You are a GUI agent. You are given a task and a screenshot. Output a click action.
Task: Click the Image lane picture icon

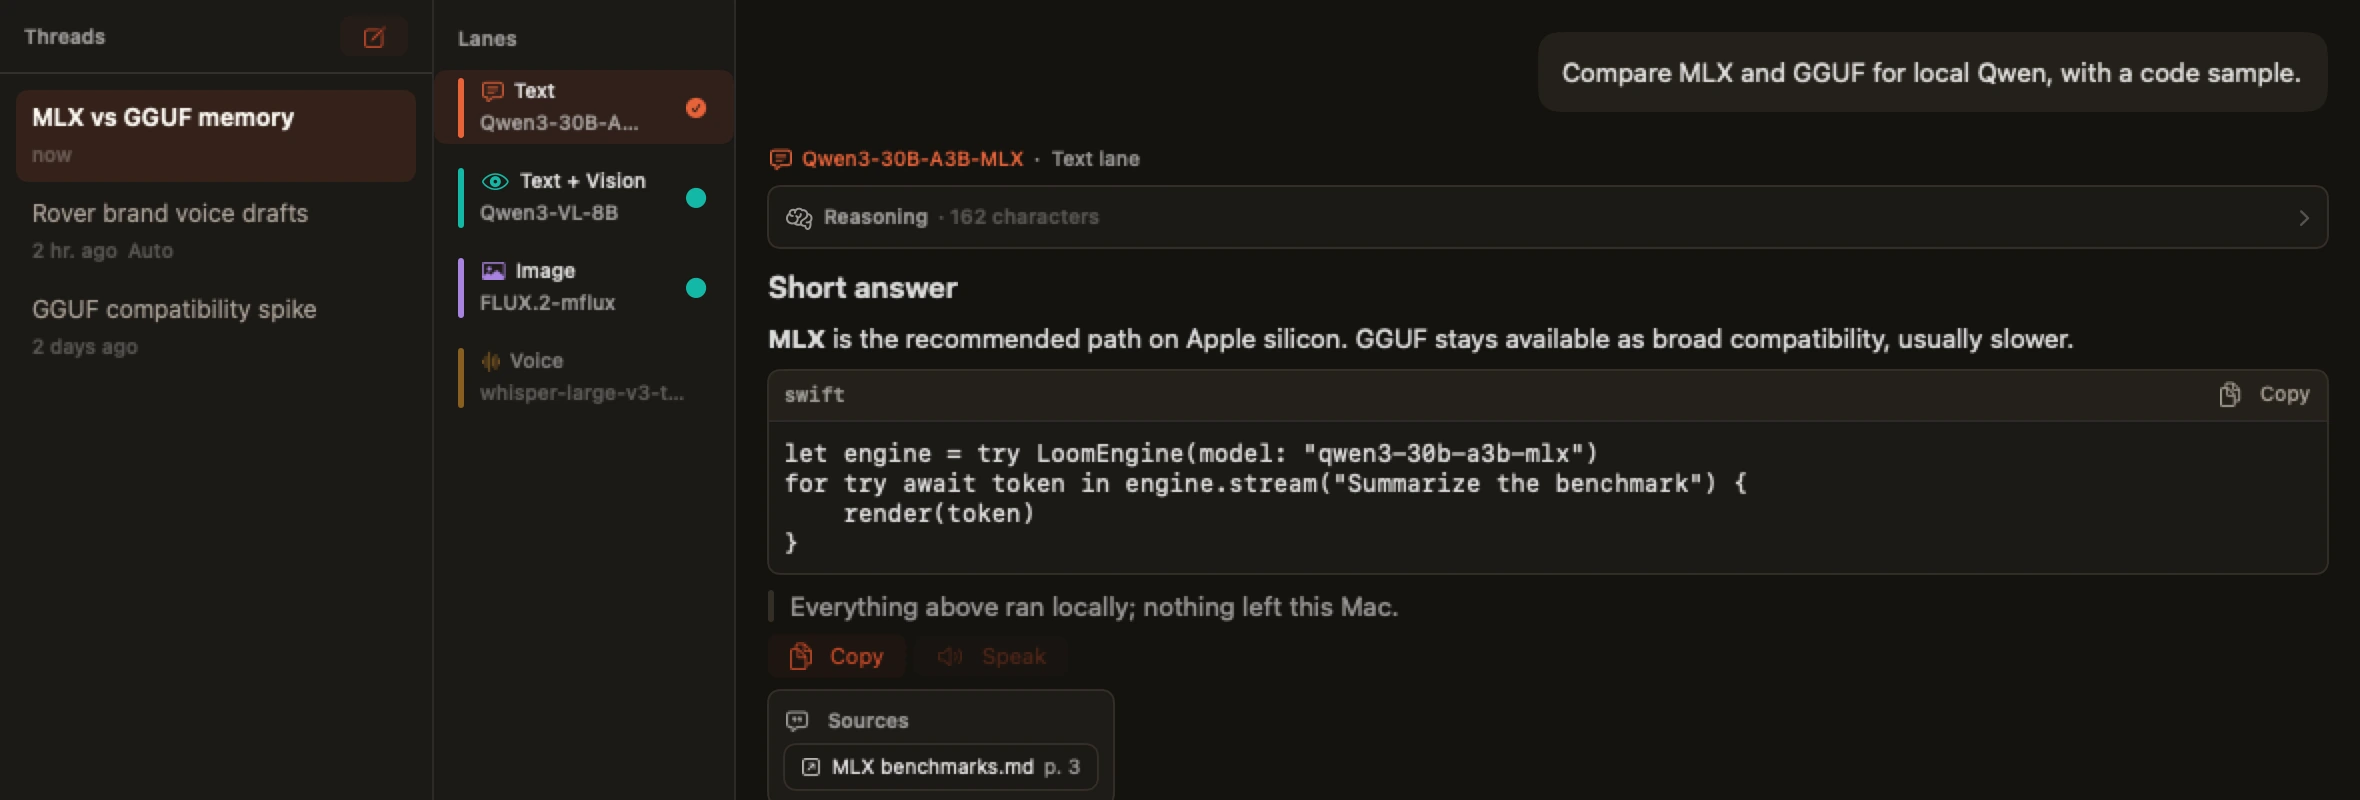tap(493, 271)
